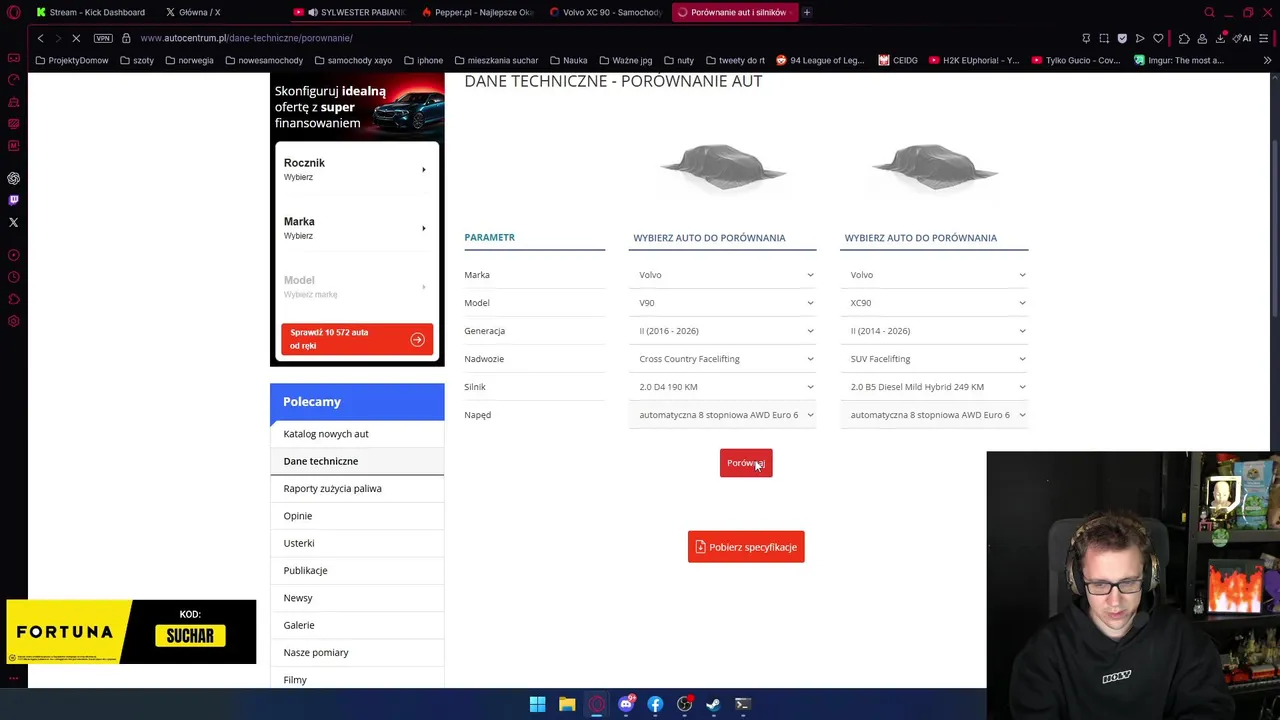Open downloads icon in browser toolbar

click(1220, 38)
